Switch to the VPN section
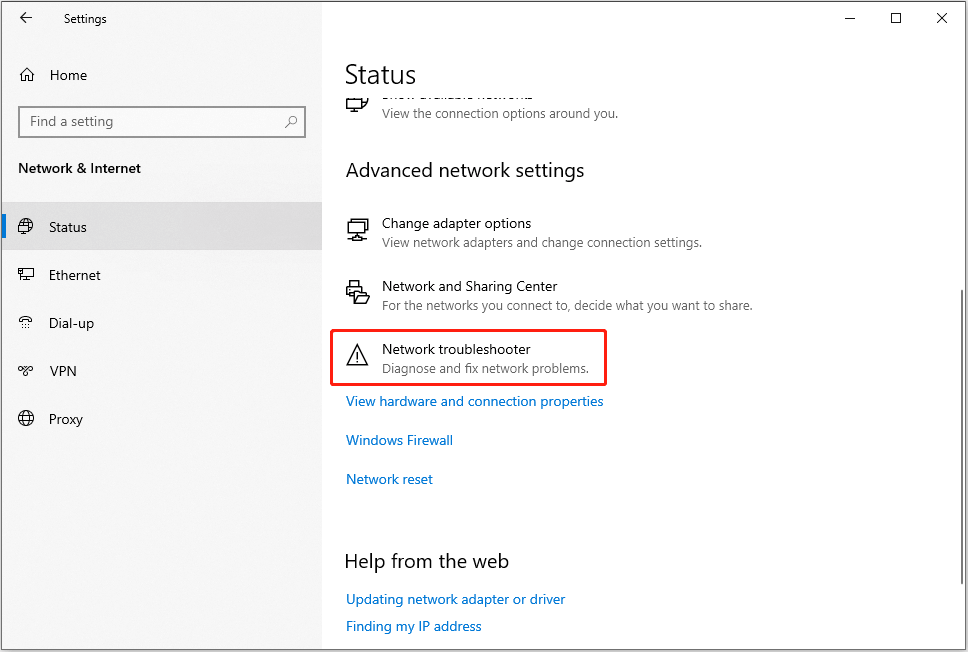Viewport: 968px width, 652px height. coord(63,371)
